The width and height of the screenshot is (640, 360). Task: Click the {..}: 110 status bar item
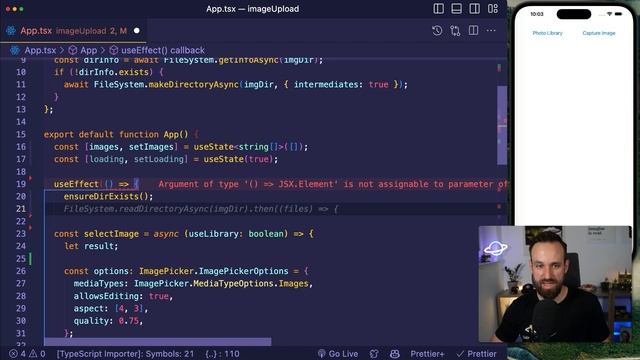[222, 354]
